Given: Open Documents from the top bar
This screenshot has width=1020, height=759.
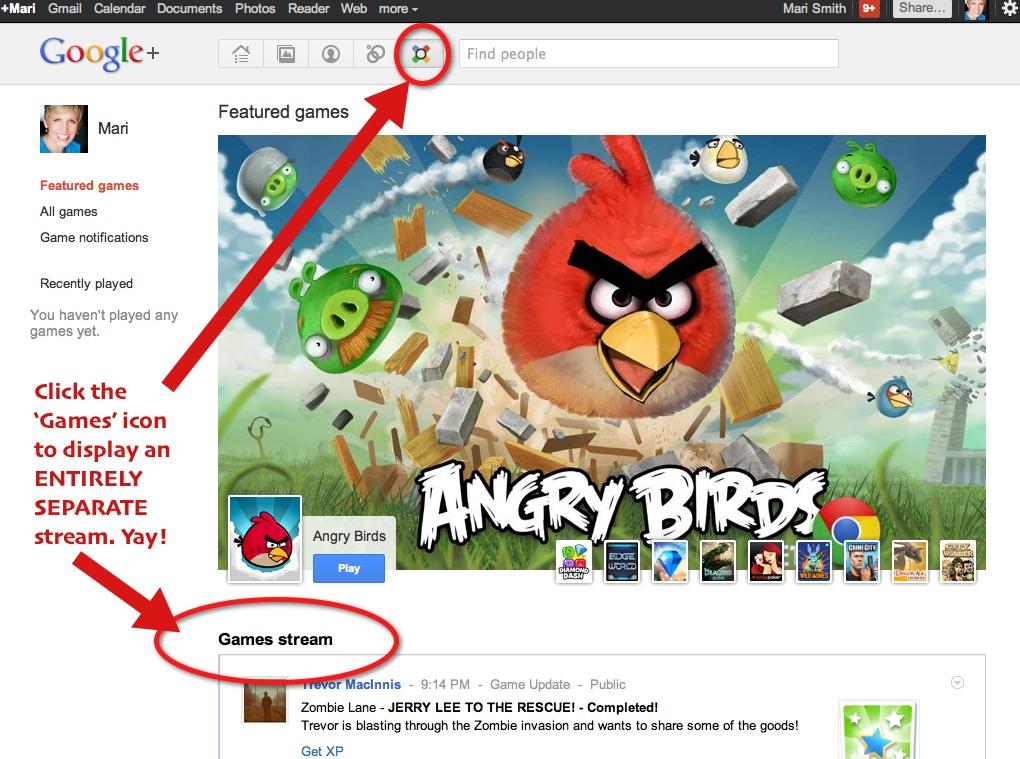Looking at the screenshot, I should [189, 8].
